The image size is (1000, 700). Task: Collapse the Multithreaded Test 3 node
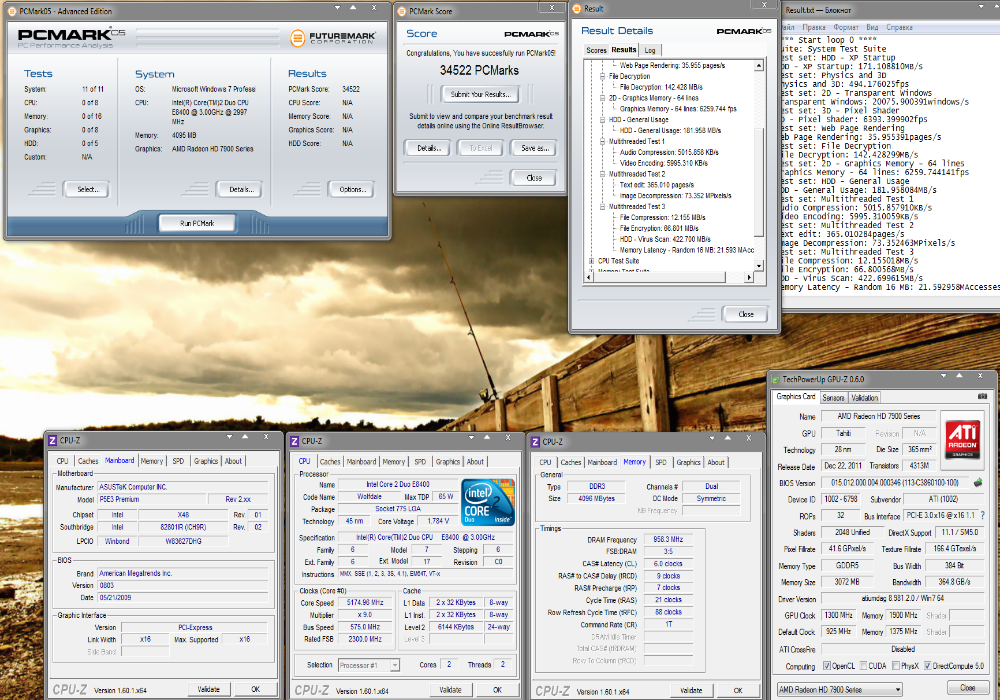pyautogui.click(x=602, y=207)
